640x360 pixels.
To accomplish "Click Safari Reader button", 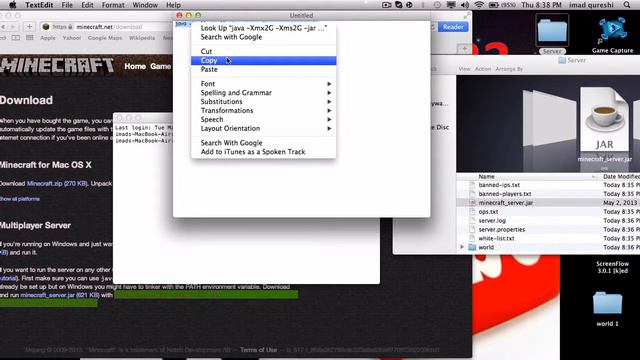I will pos(453,27).
